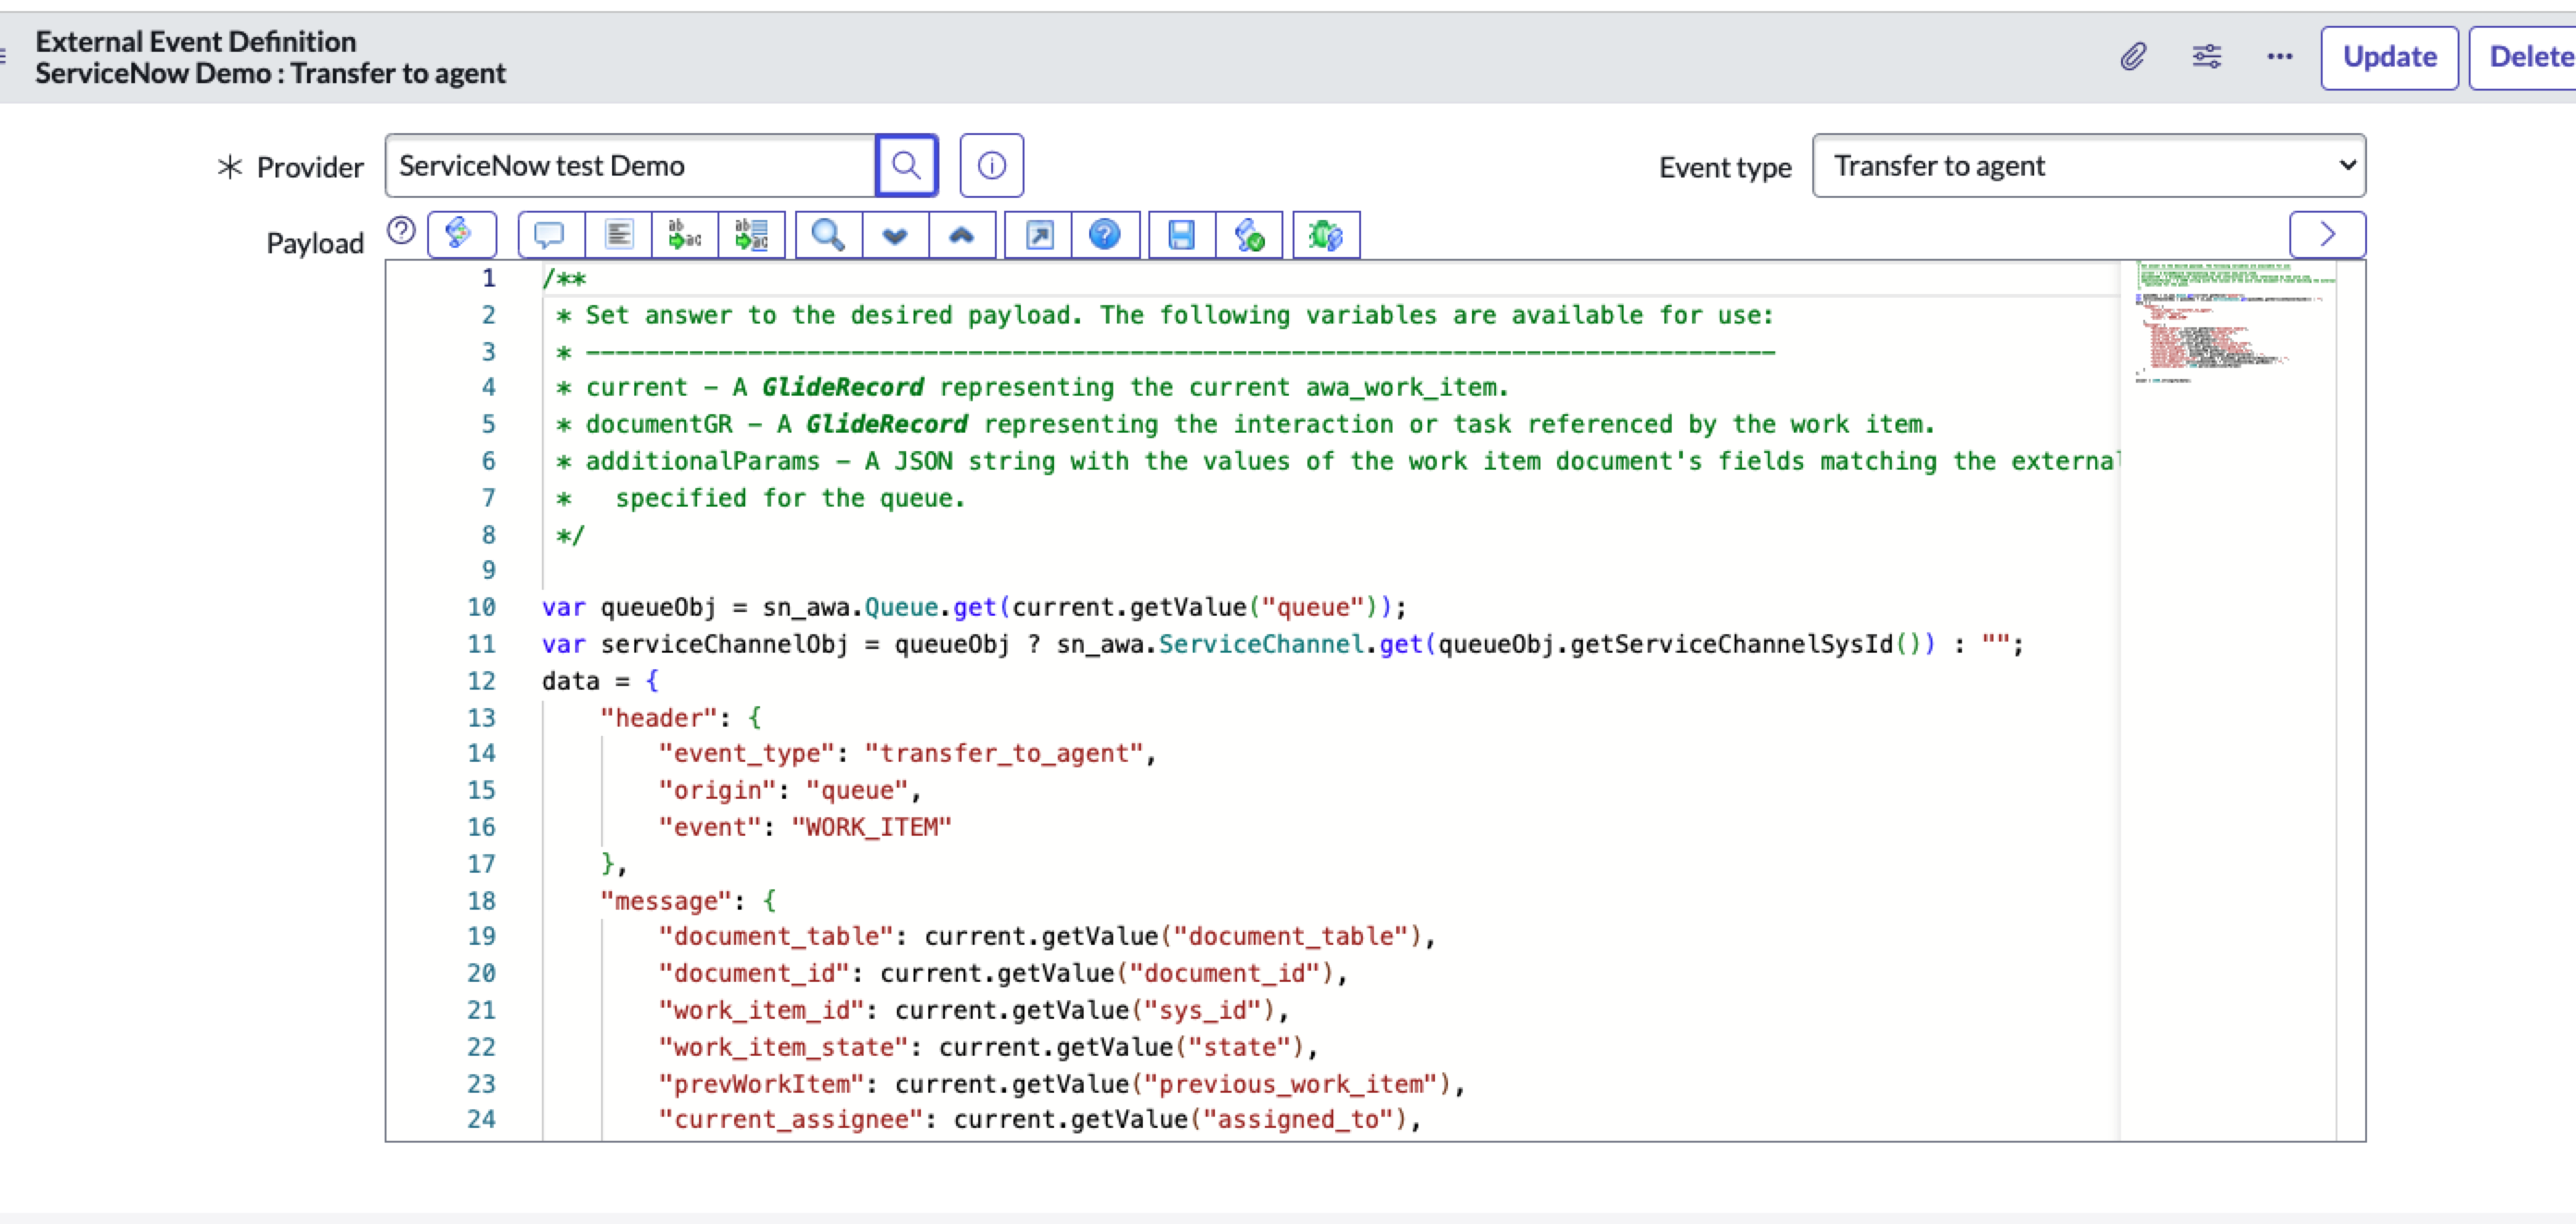
Task: Open the Payload field help icon
Action: click(x=401, y=231)
